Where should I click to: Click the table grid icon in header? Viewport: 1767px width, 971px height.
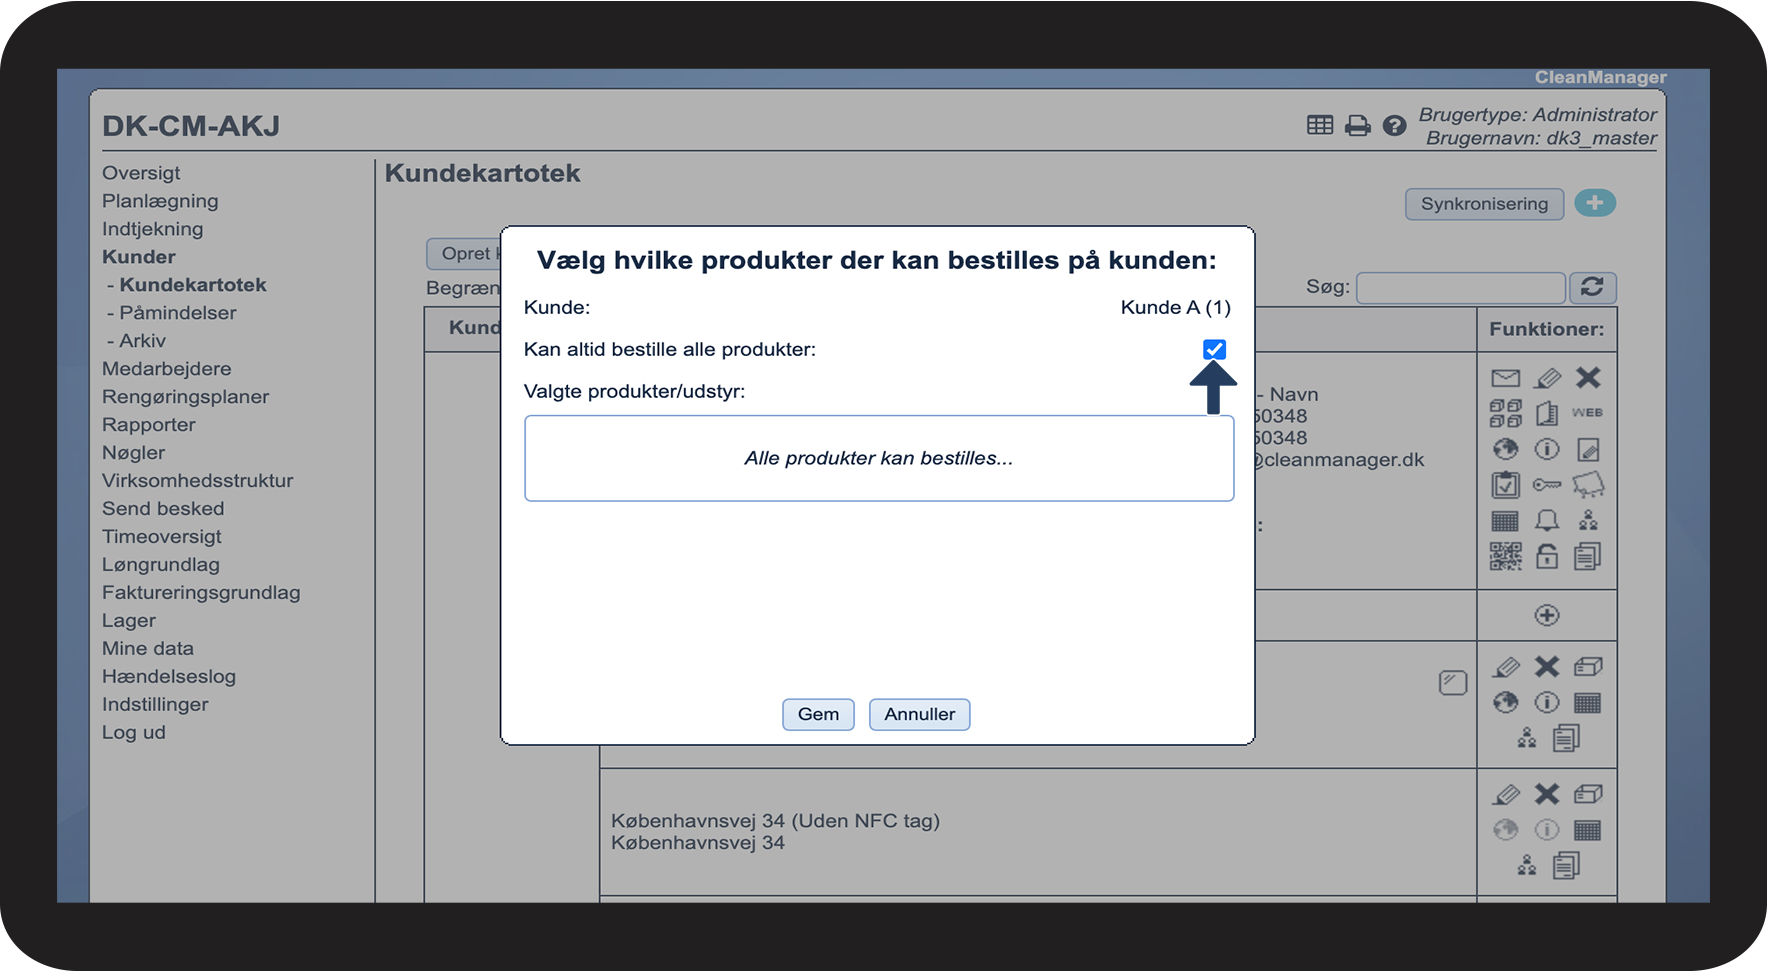coord(1320,125)
